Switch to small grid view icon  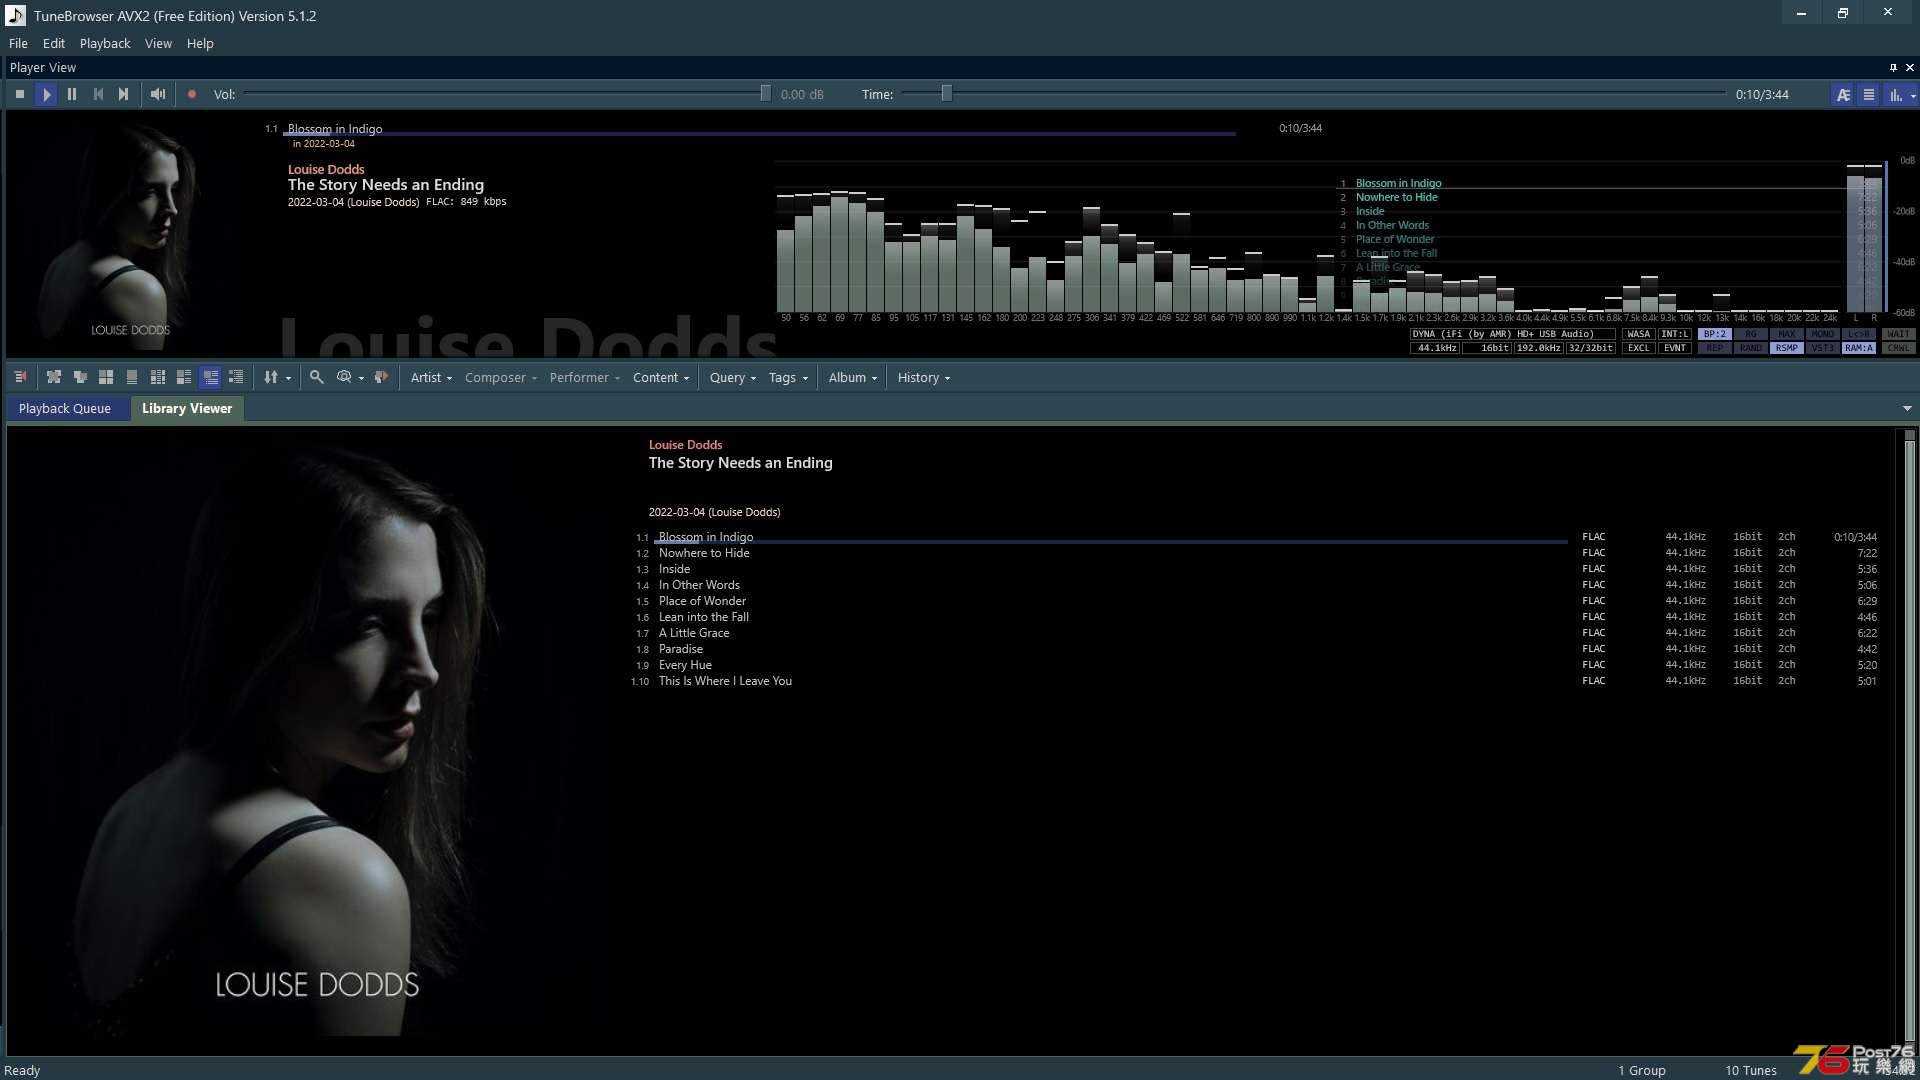coord(158,377)
